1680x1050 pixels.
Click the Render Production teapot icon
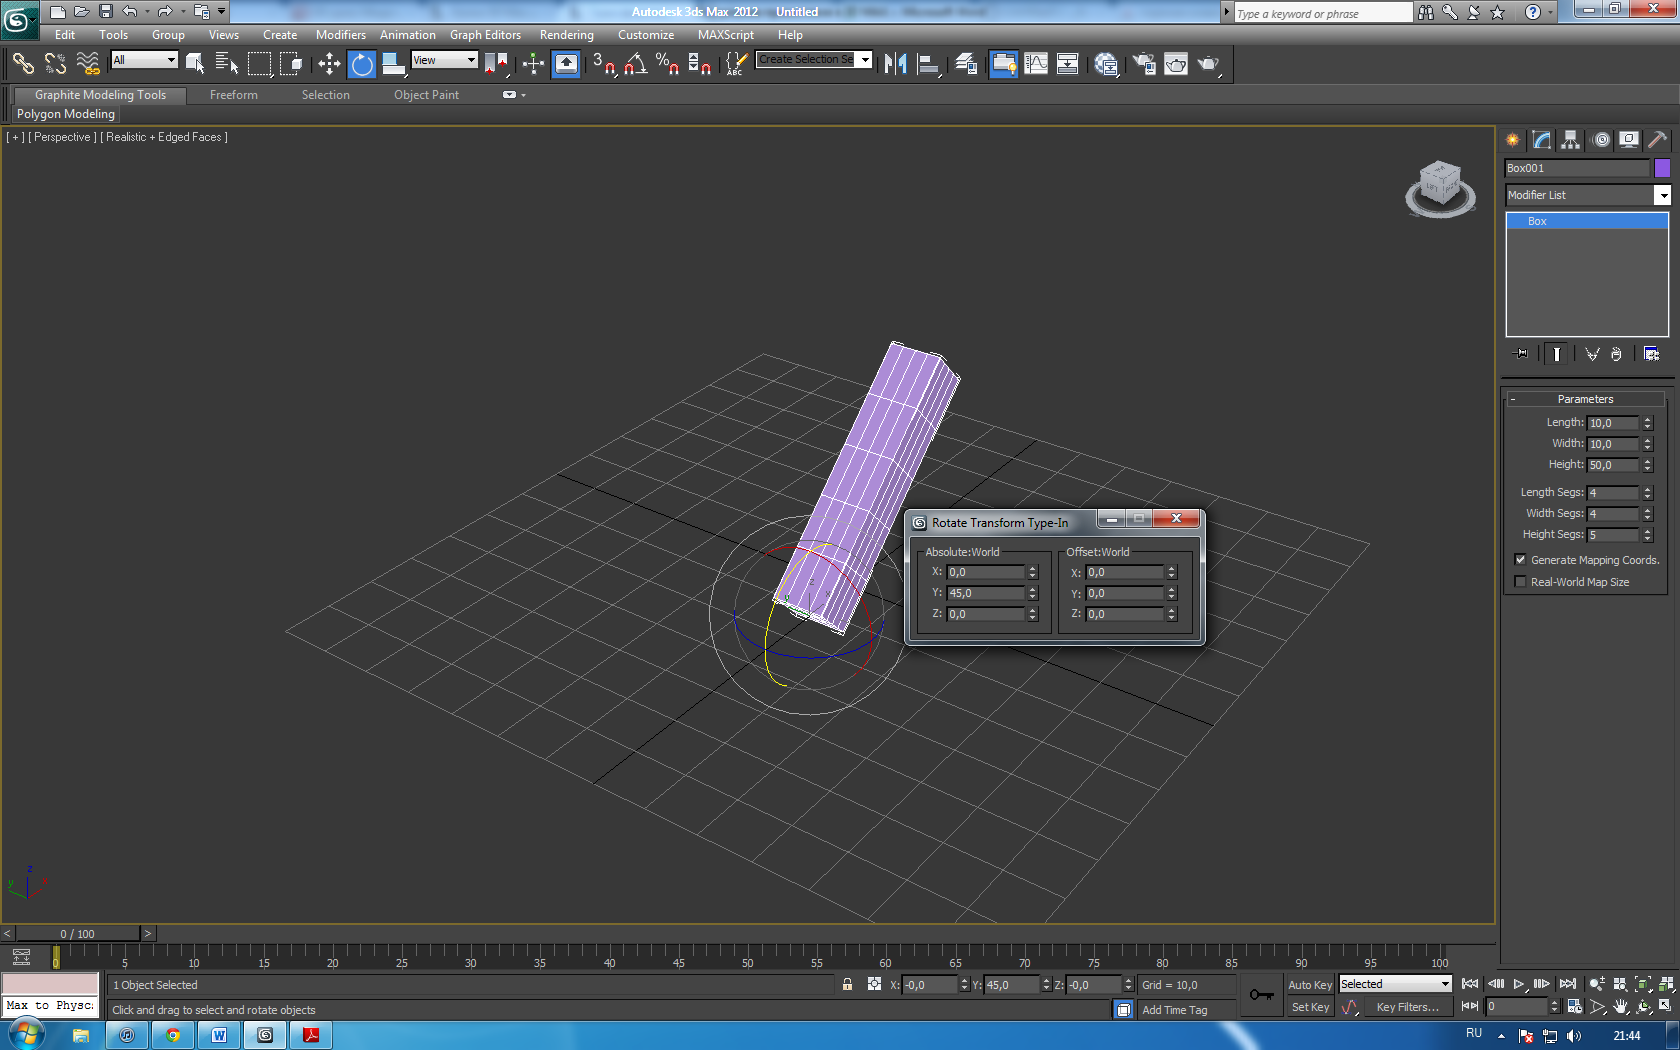[1209, 64]
